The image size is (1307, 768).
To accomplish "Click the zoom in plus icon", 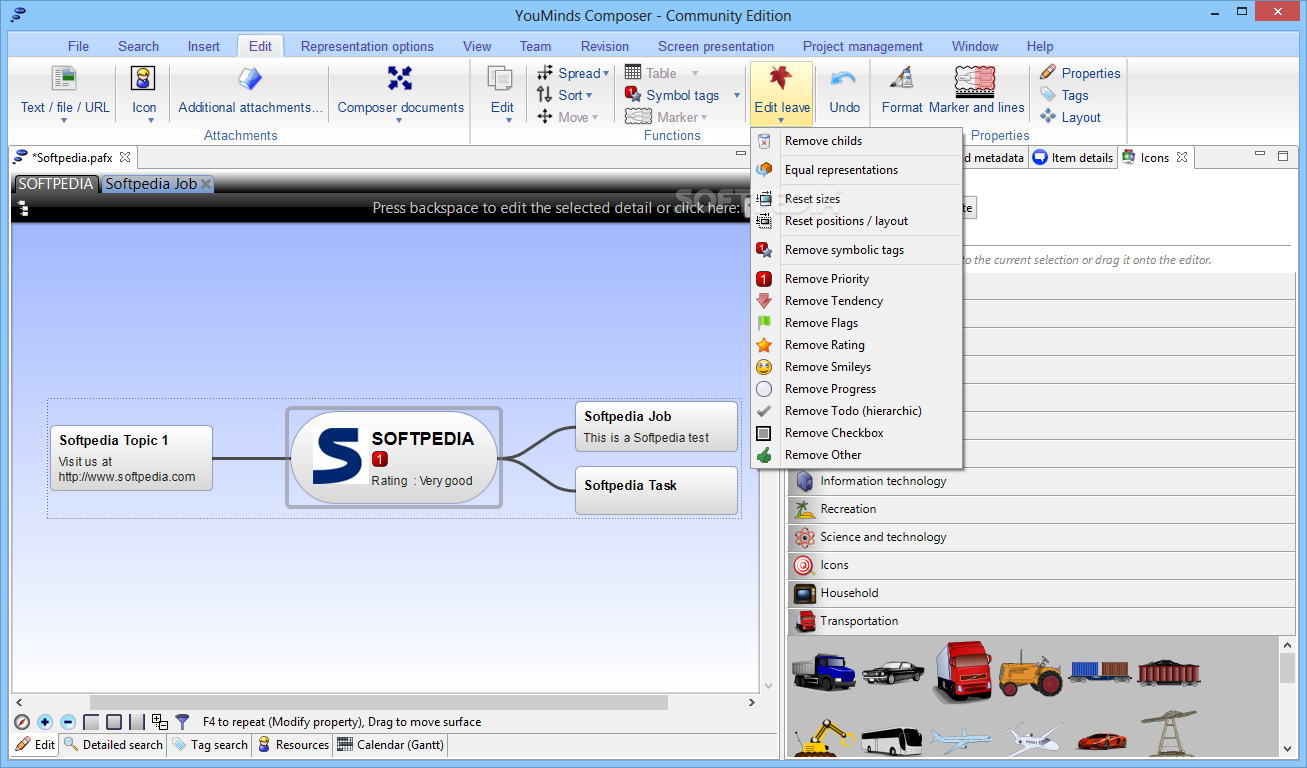I will [x=45, y=722].
